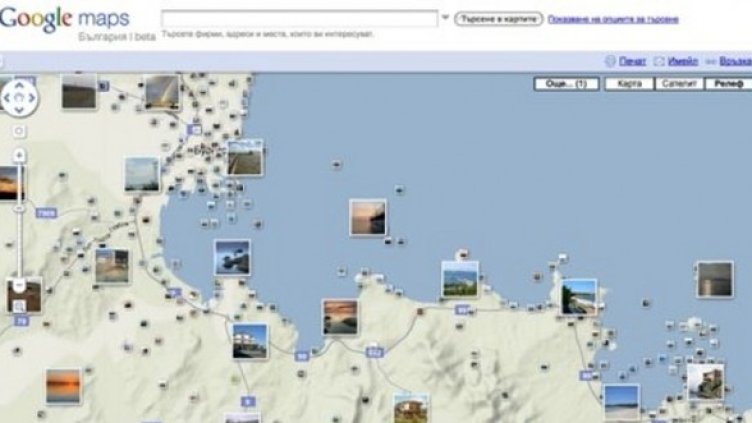Click the pan up arrow on navigation control
The width and height of the screenshot is (752, 423).
pyautogui.click(x=20, y=88)
